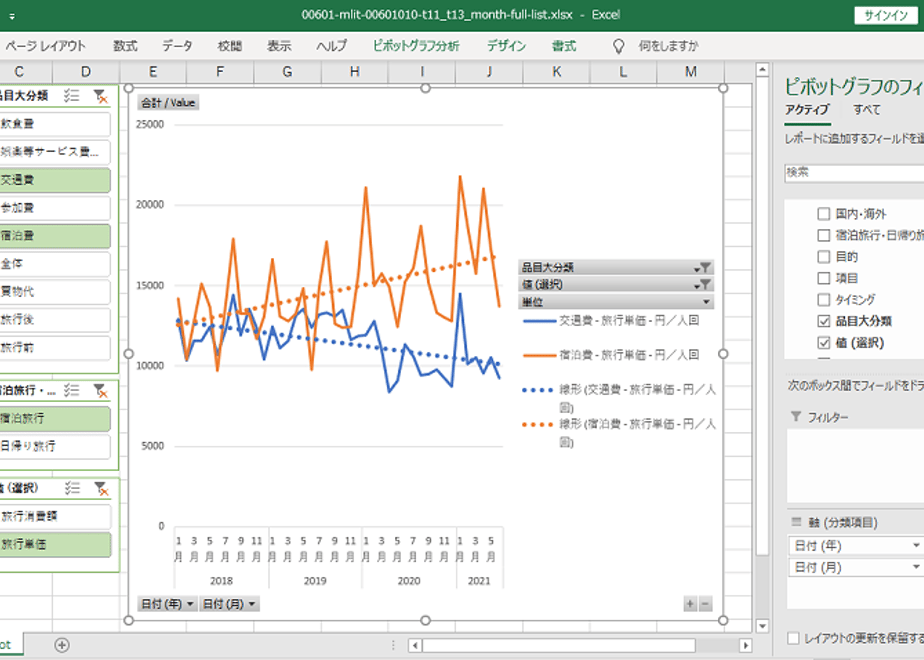Click horizontal scrollbar right arrow
Screen dimensions: 924x660
click(745, 645)
